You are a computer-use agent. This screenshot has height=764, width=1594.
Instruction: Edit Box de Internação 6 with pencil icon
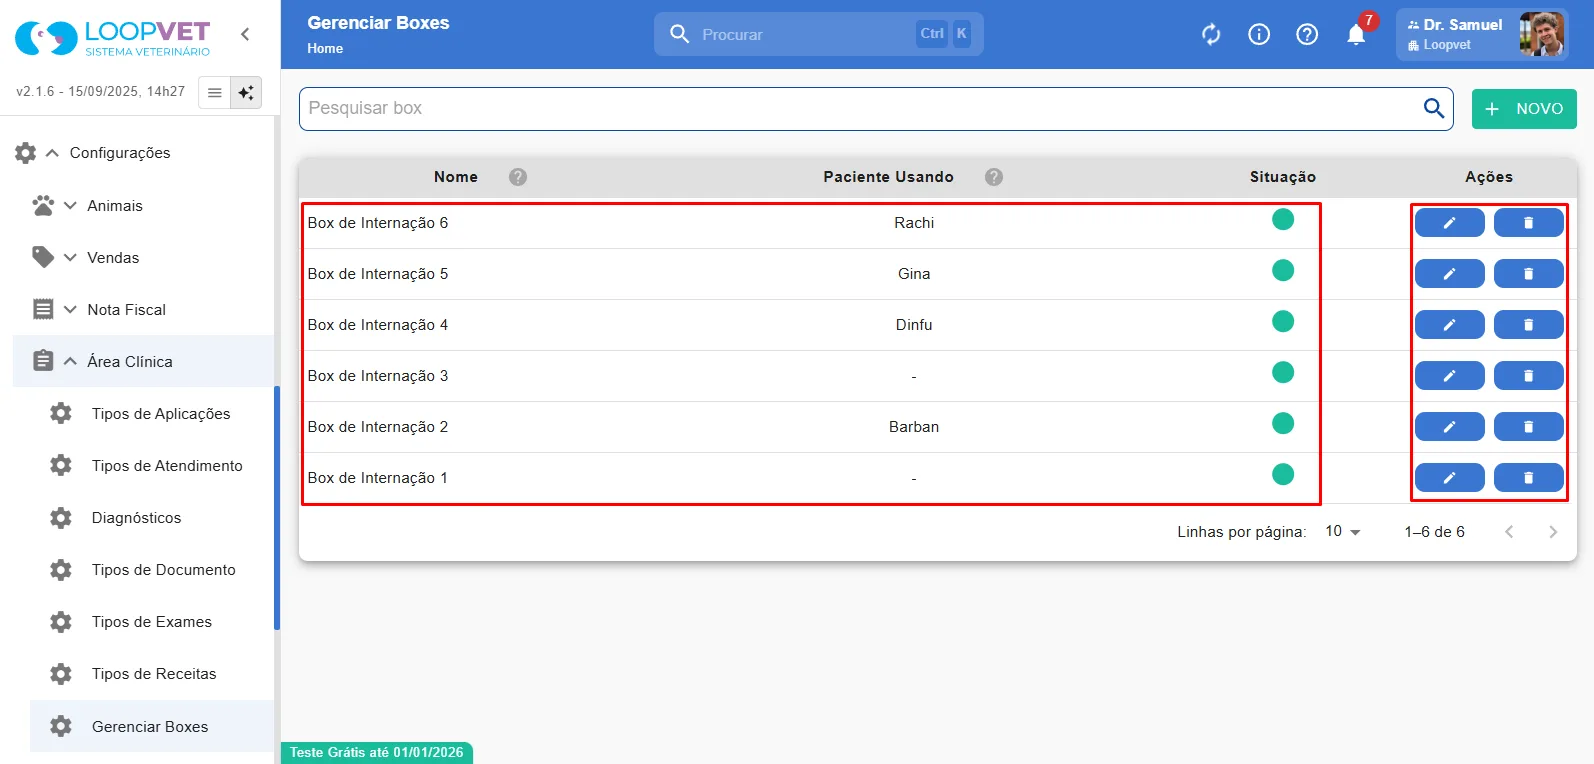pyautogui.click(x=1449, y=223)
